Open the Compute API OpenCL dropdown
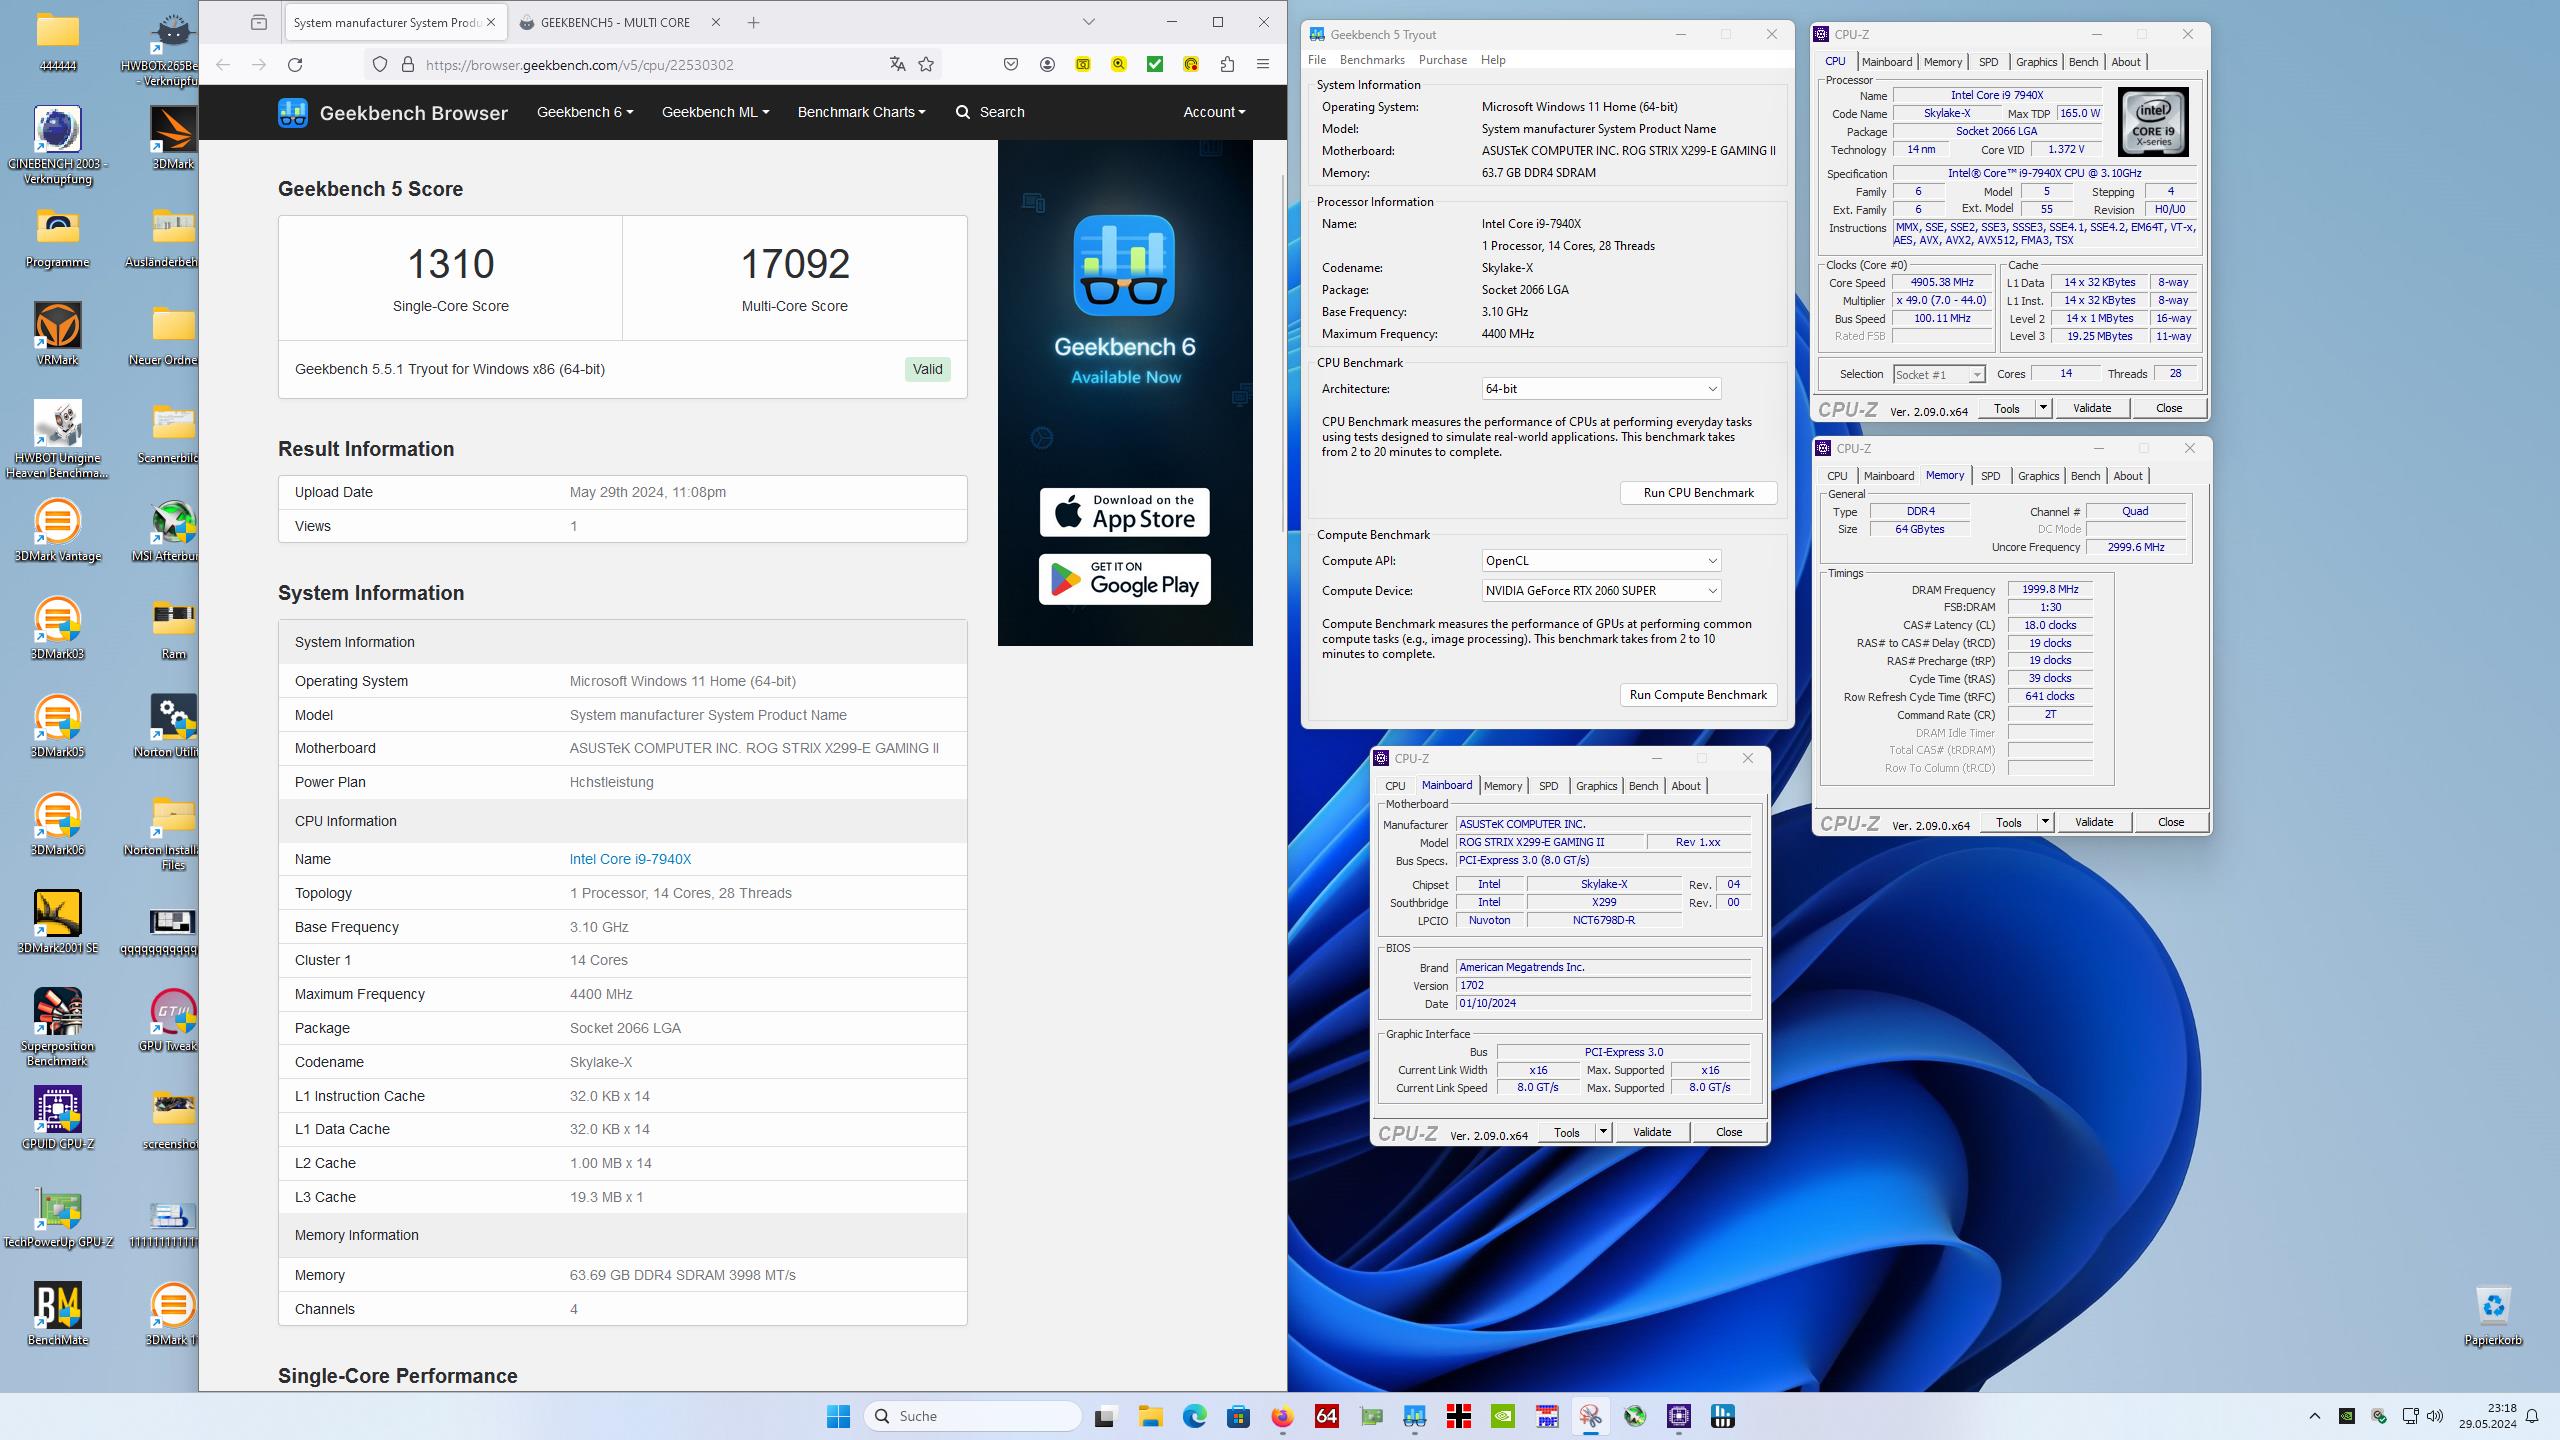Screen dimensions: 2560x1440 1601,561
